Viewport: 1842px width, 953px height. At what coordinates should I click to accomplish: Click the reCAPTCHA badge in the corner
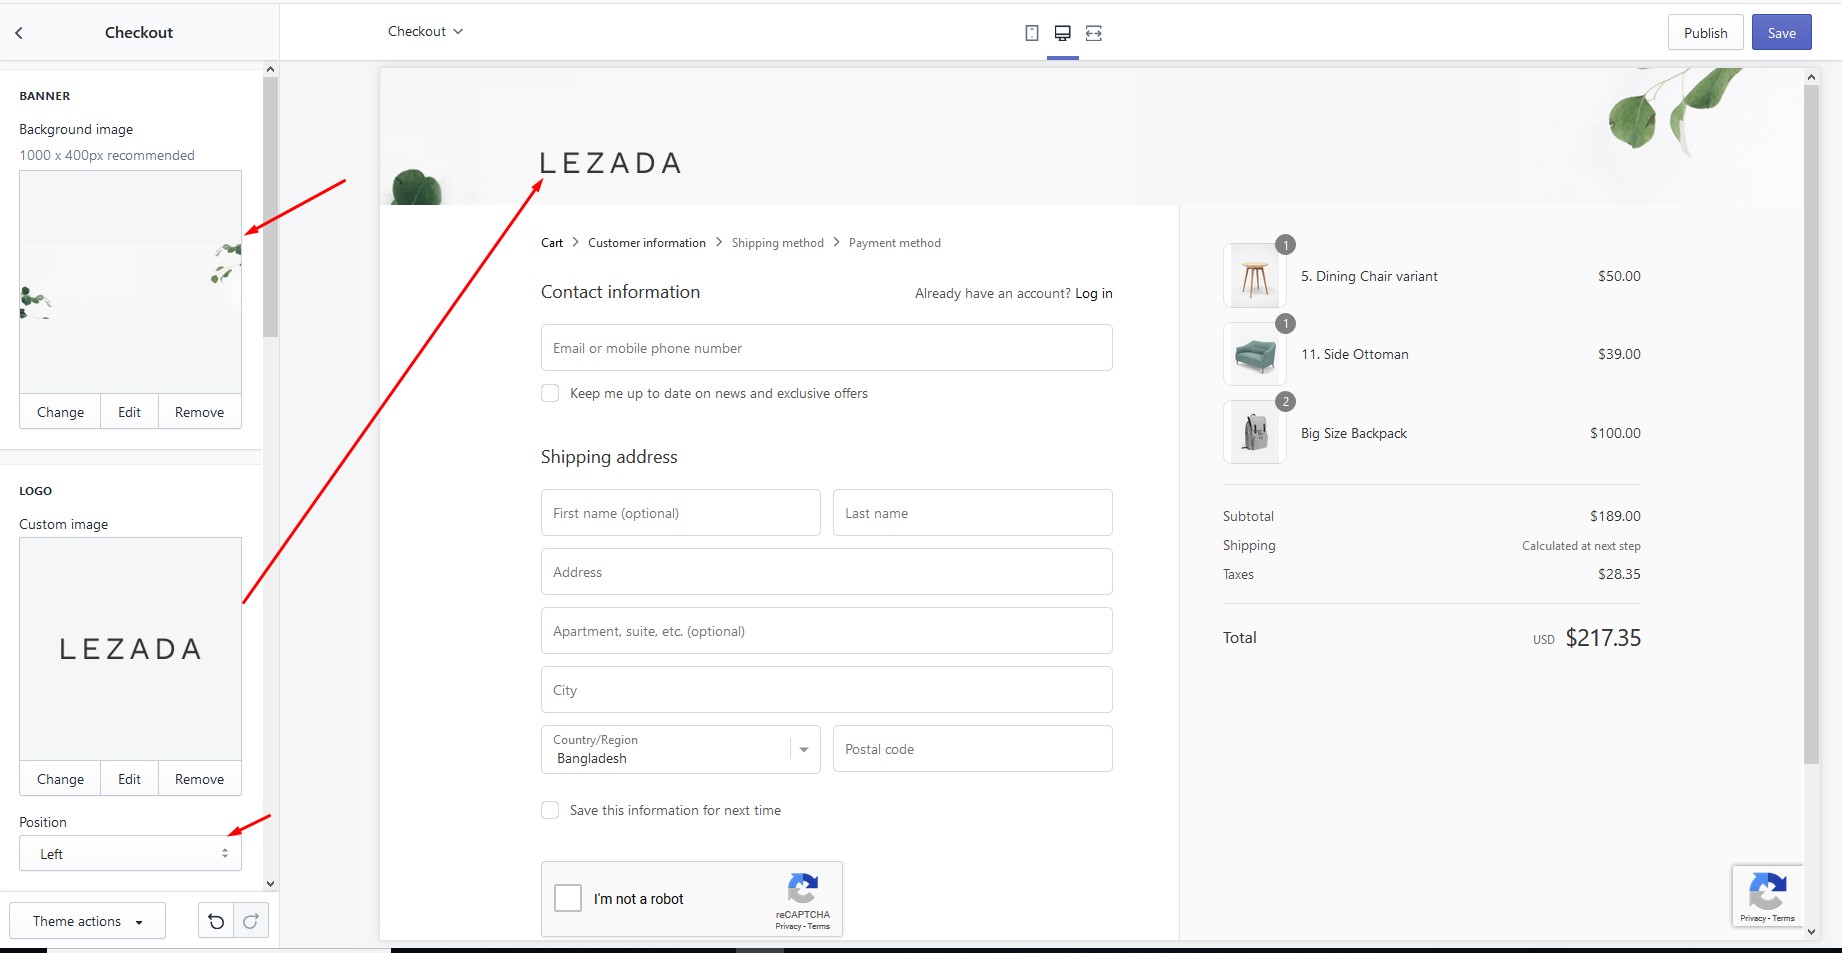[x=1767, y=896]
